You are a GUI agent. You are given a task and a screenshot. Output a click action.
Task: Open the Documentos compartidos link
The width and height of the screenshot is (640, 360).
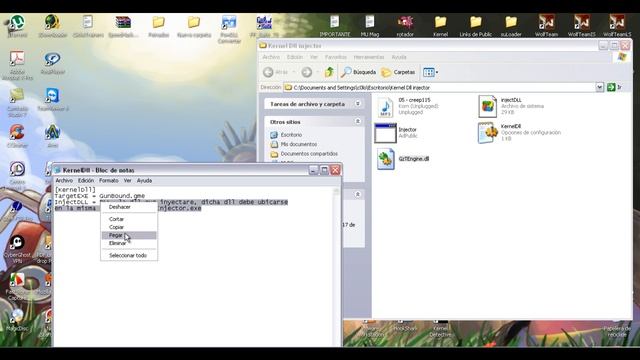pos(309,154)
